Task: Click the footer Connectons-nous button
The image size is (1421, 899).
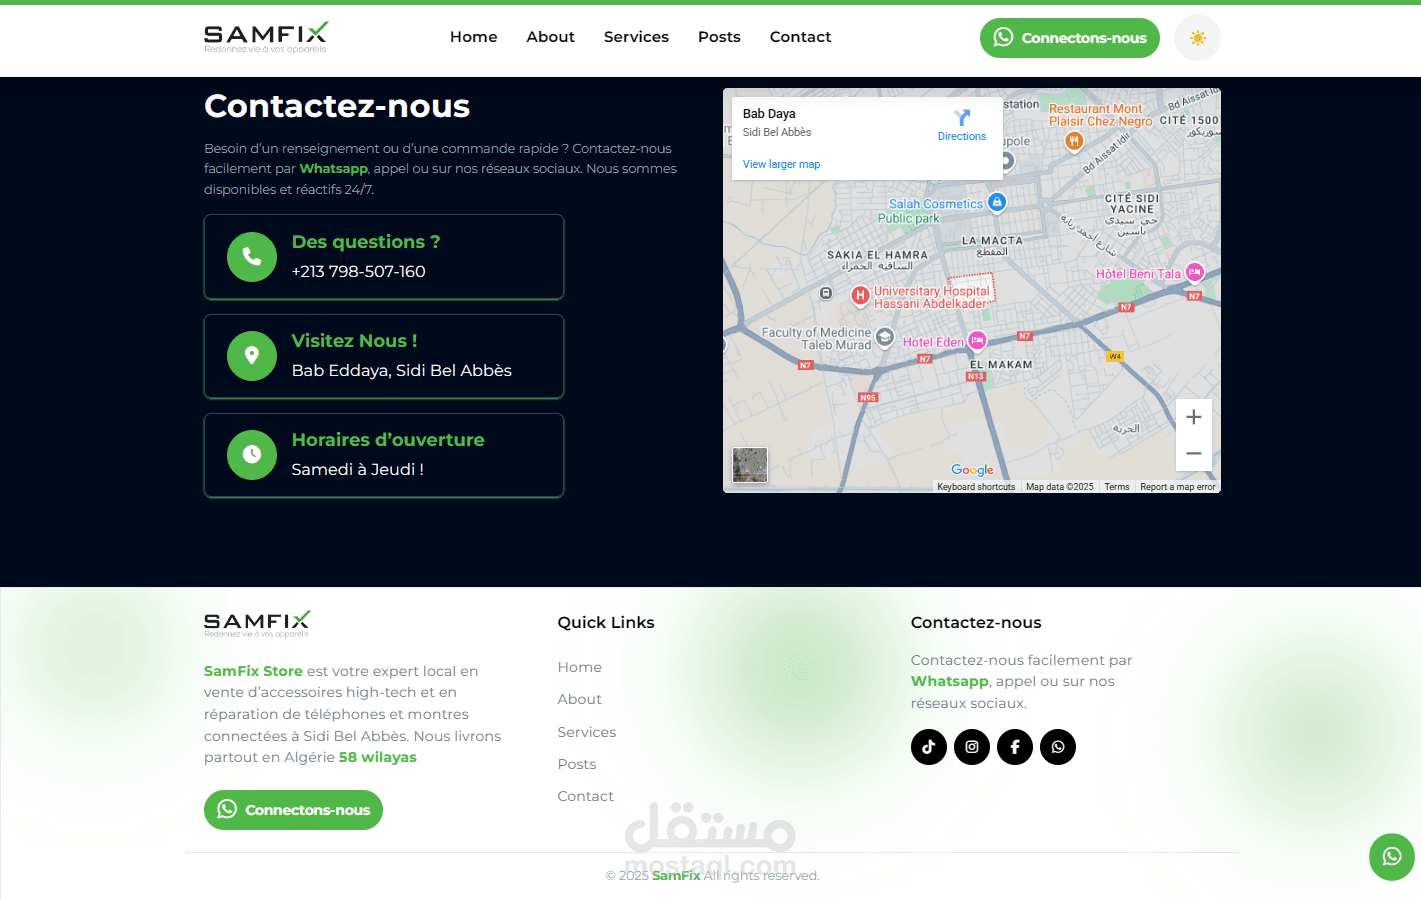Action: click(x=293, y=810)
